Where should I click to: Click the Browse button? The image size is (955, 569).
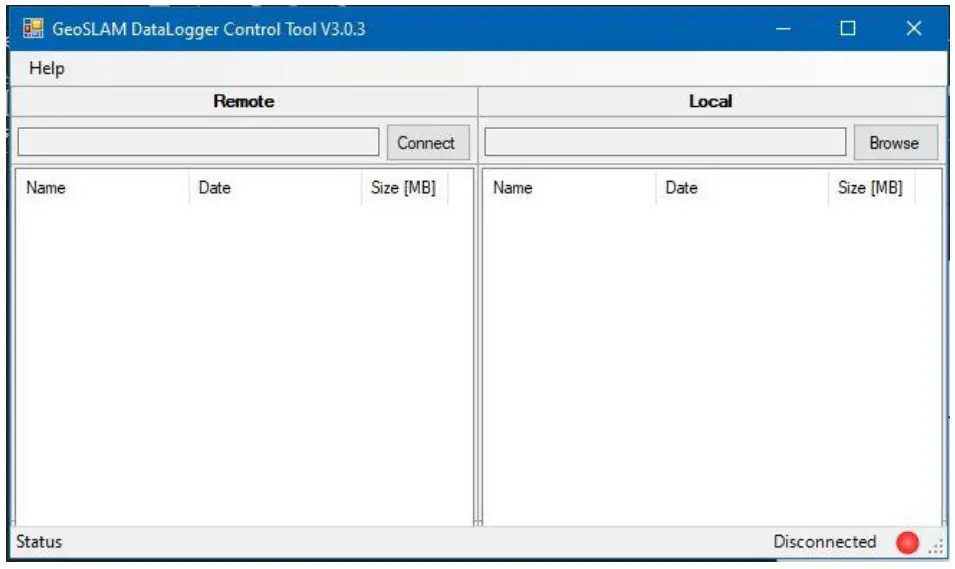[895, 143]
